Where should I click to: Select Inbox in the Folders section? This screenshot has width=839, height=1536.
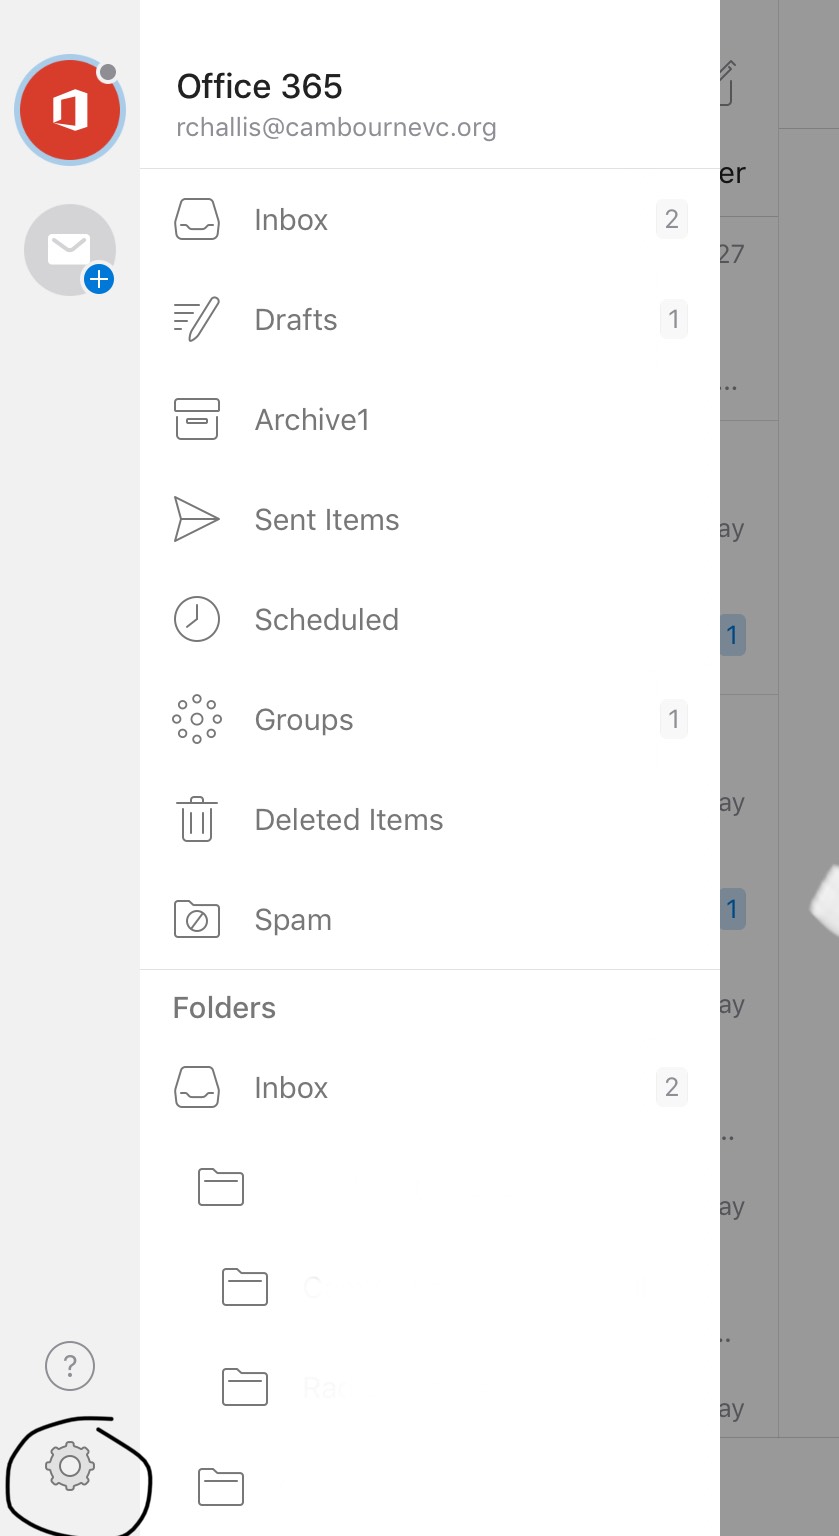coord(430,1088)
